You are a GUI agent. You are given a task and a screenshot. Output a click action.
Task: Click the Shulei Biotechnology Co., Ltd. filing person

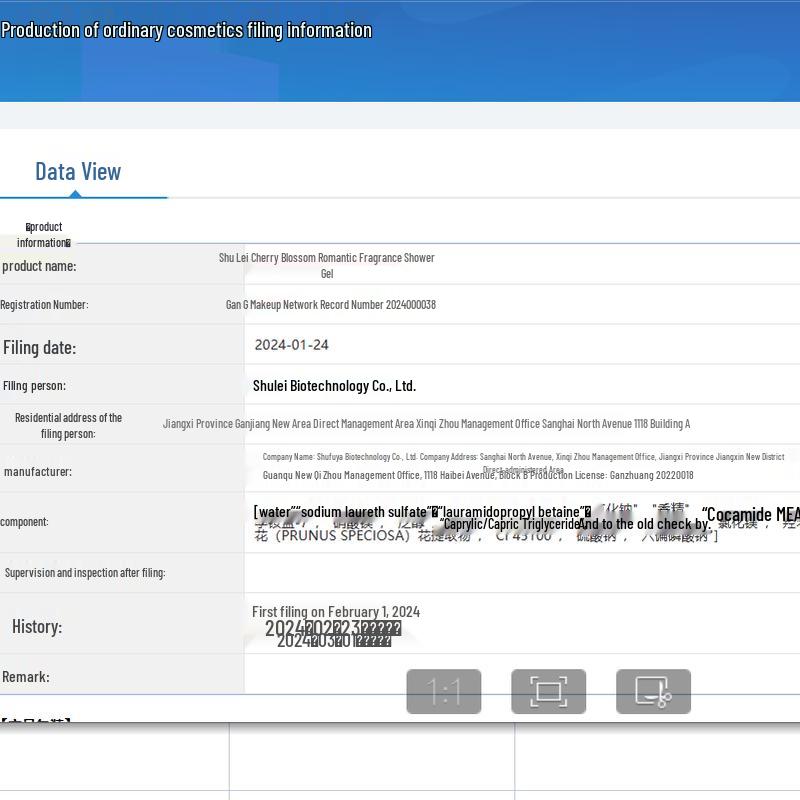coord(334,385)
